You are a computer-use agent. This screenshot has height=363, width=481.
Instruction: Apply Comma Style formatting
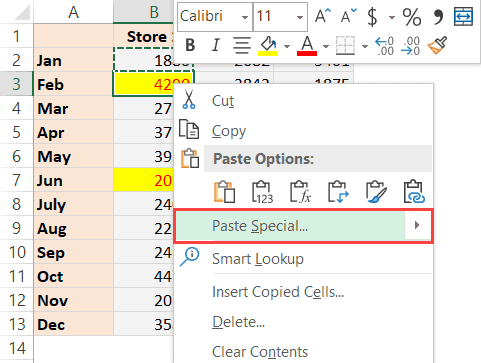coord(438,17)
